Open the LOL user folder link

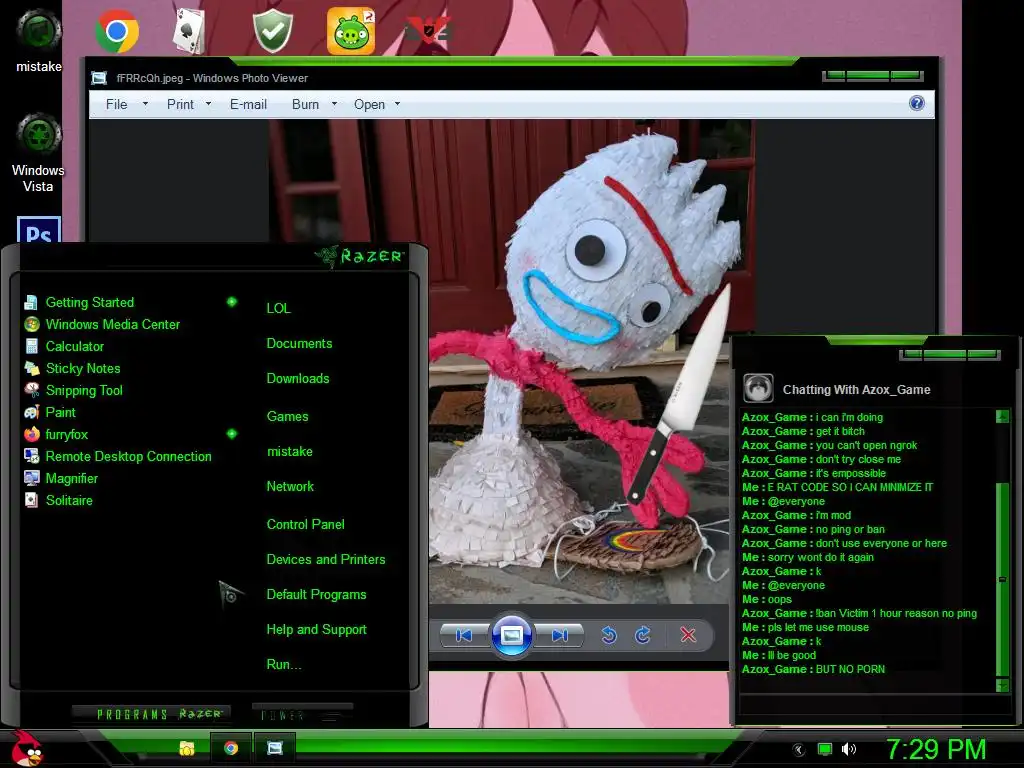coord(278,308)
